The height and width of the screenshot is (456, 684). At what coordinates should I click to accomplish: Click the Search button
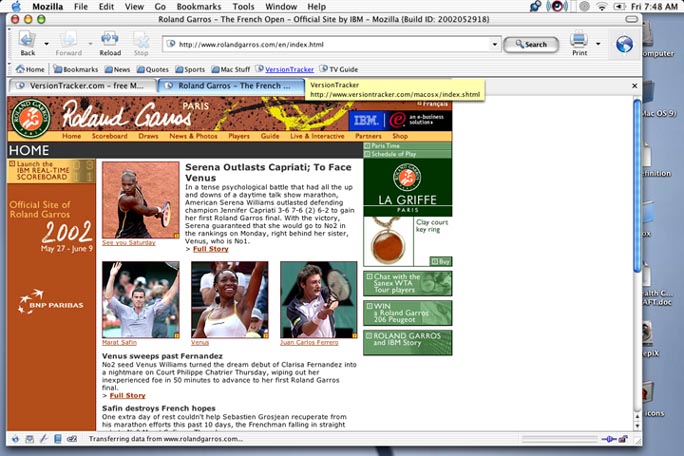click(531, 44)
